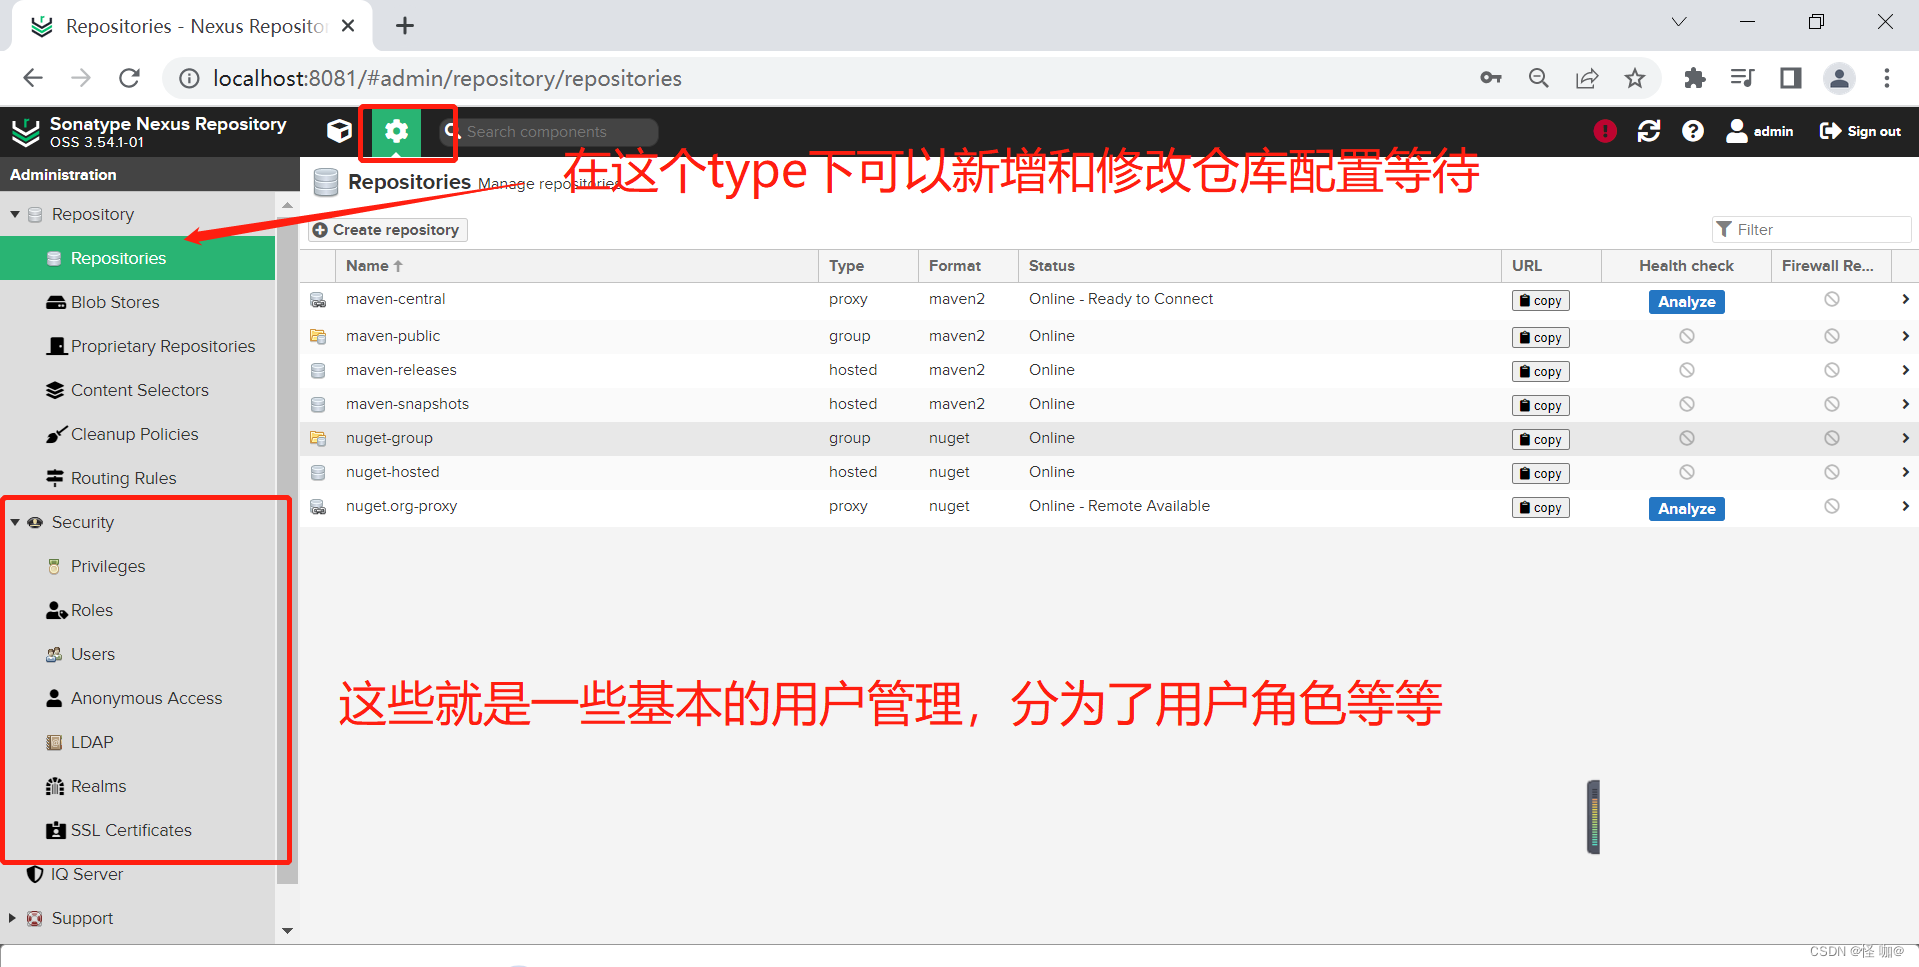Click Sign out

pyautogui.click(x=1860, y=131)
